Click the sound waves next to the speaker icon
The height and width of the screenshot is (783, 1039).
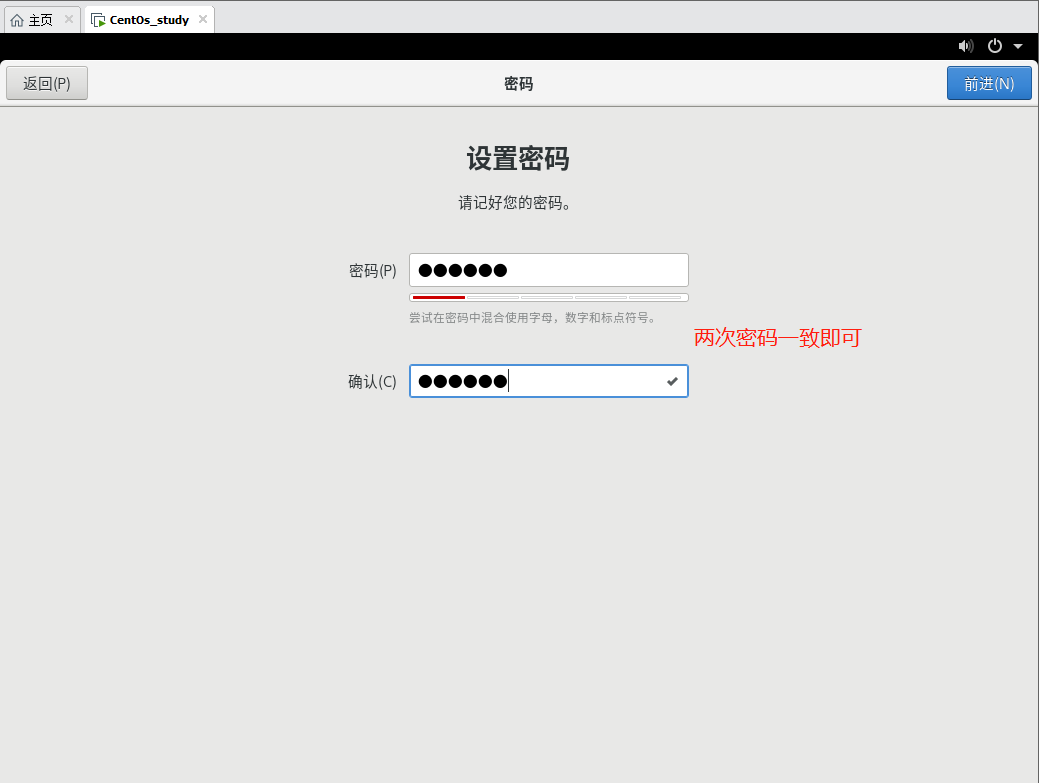[x=972, y=45]
